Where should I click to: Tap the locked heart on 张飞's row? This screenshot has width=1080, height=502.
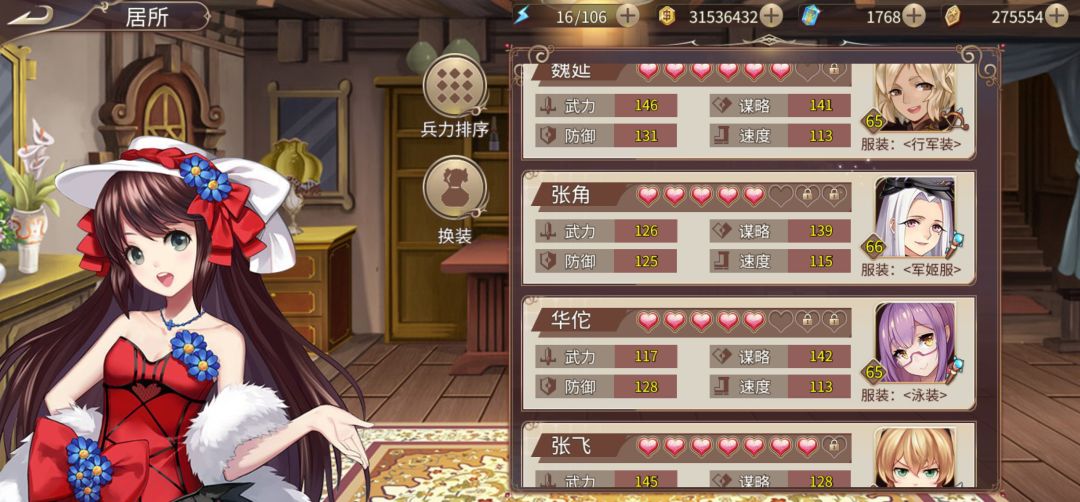pos(833,447)
